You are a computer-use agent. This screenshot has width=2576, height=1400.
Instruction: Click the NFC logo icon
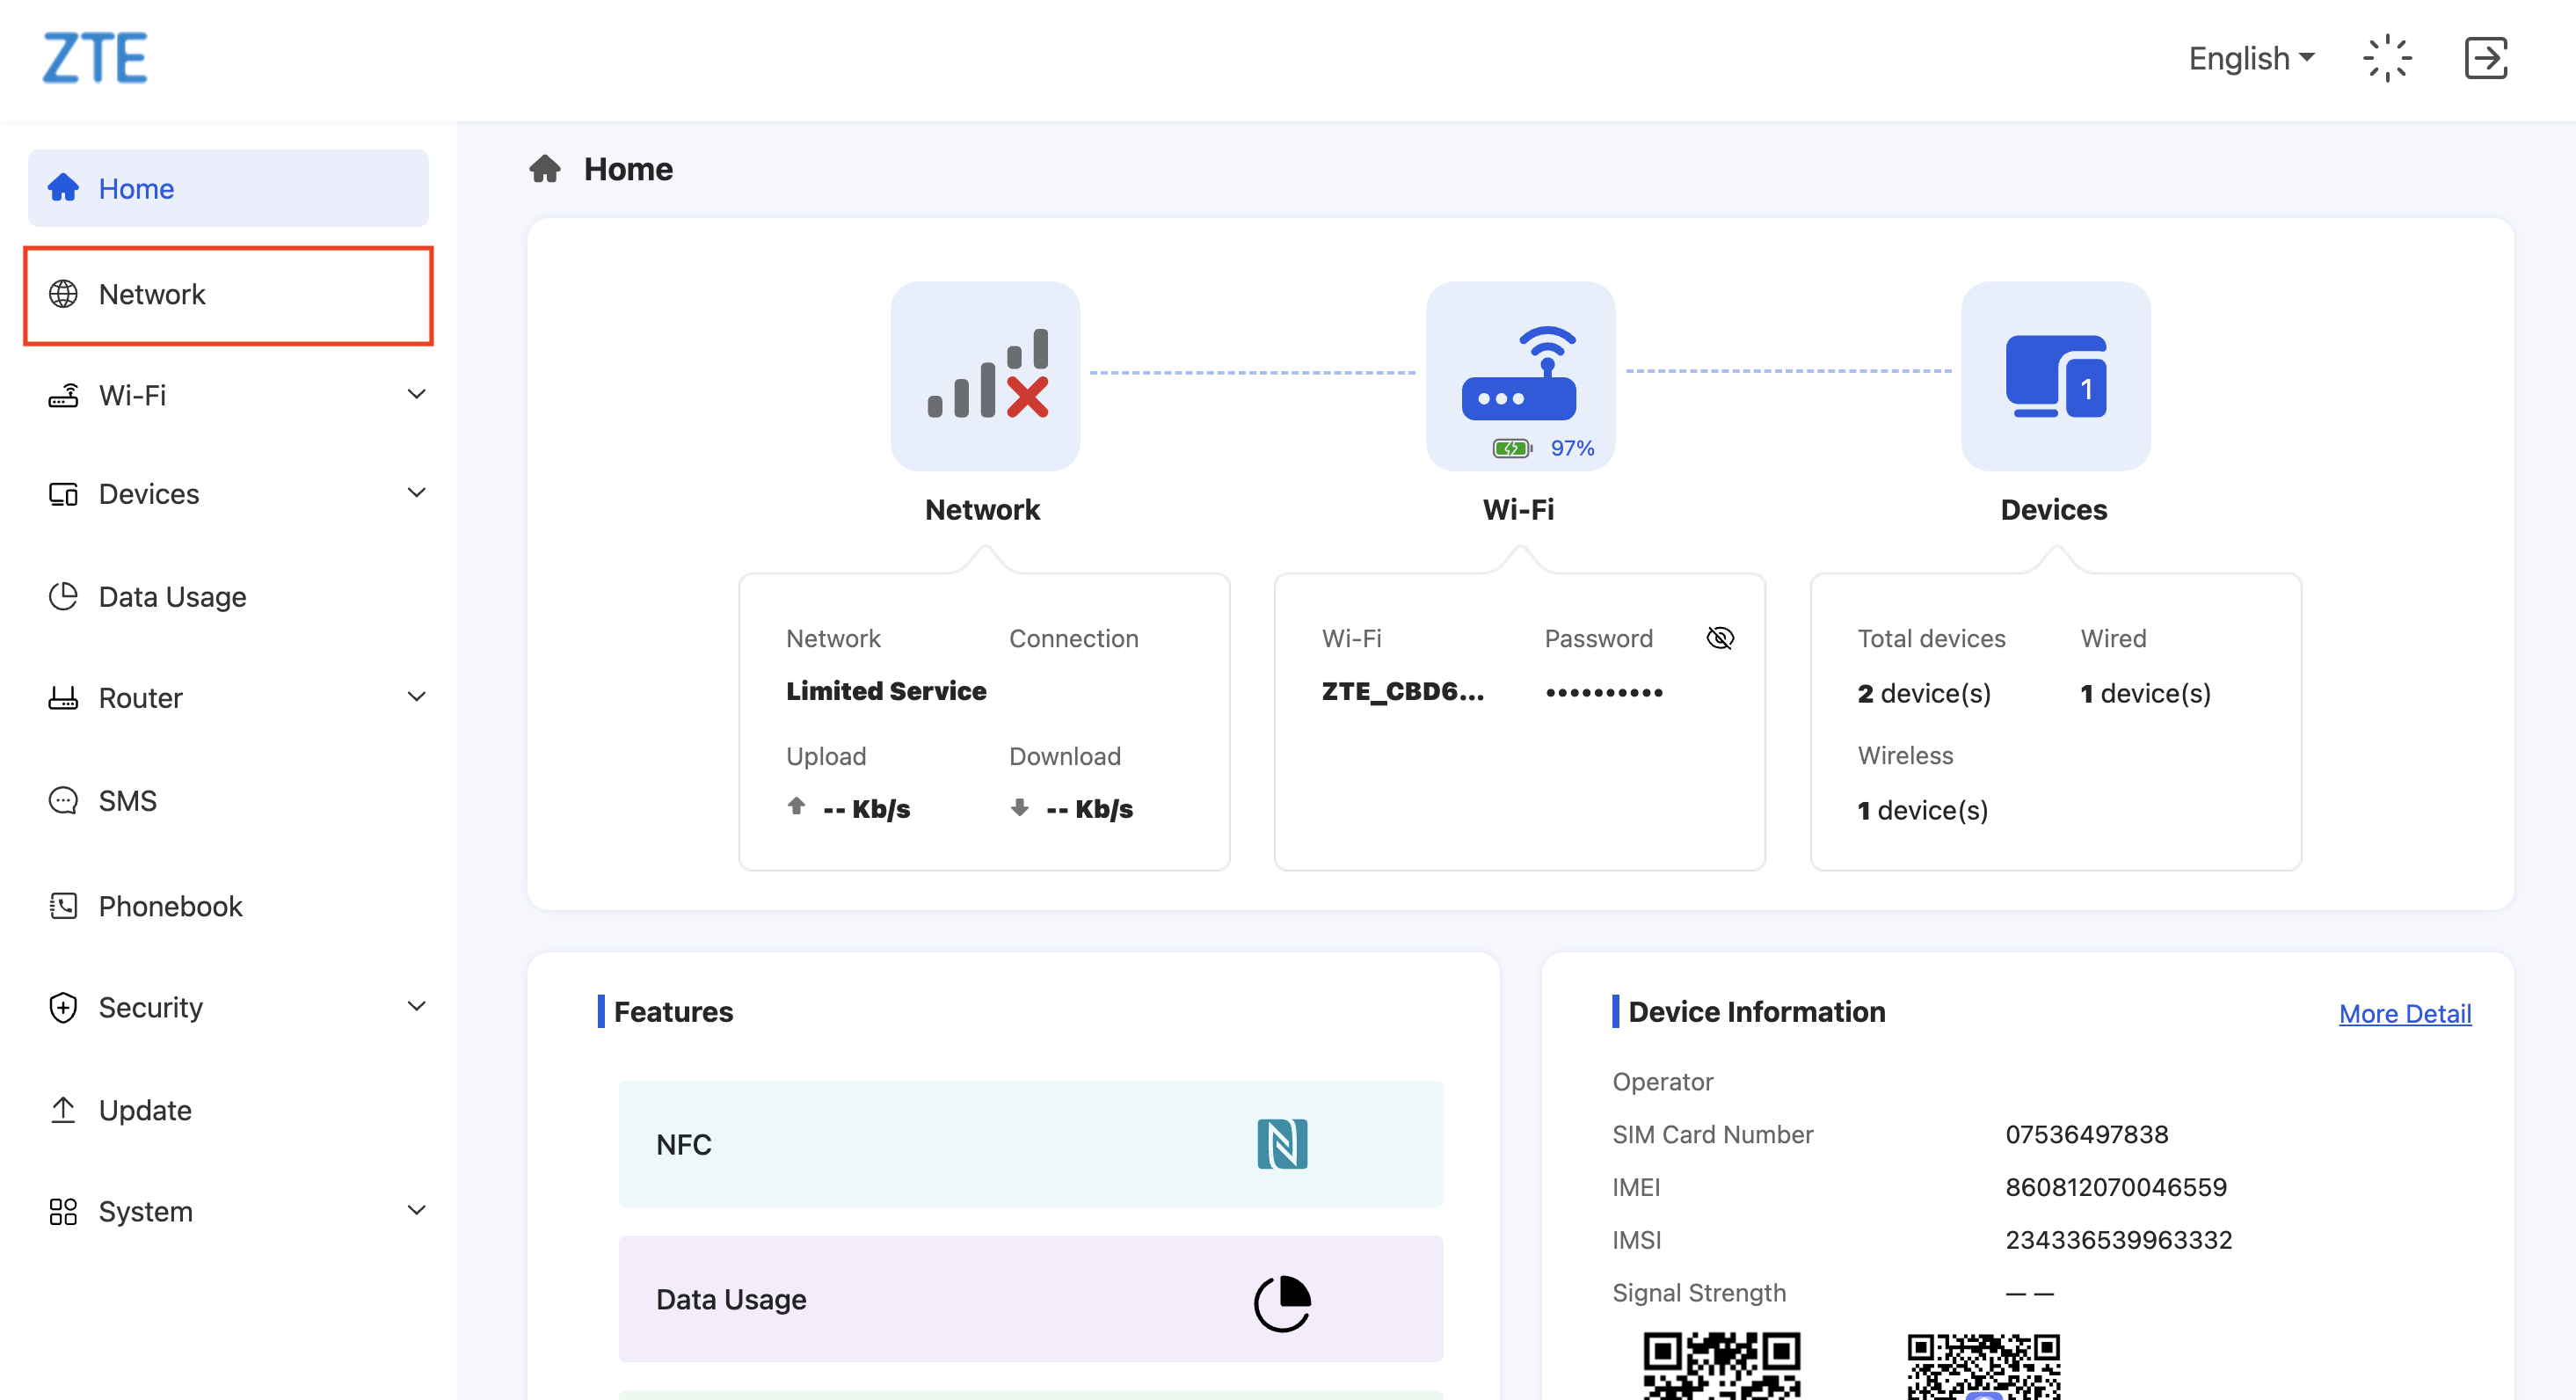[x=1282, y=1143]
